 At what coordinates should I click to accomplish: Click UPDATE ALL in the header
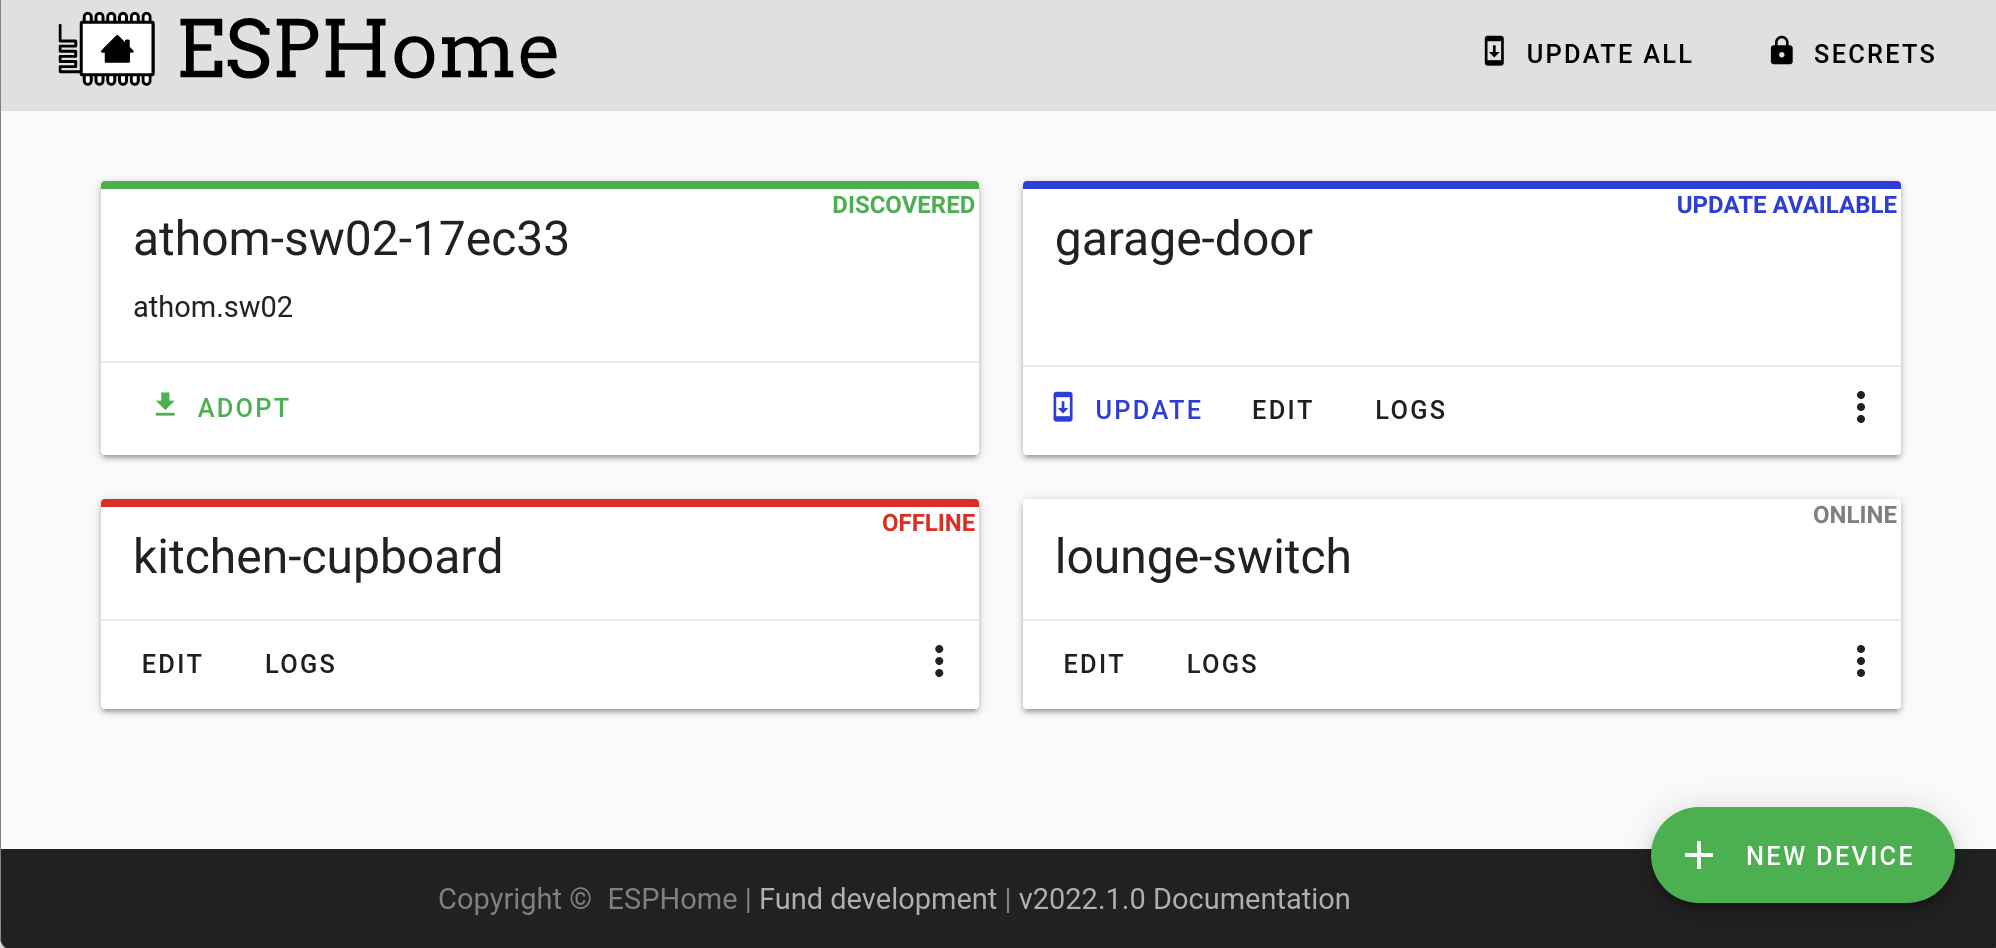tap(1588, 53)
